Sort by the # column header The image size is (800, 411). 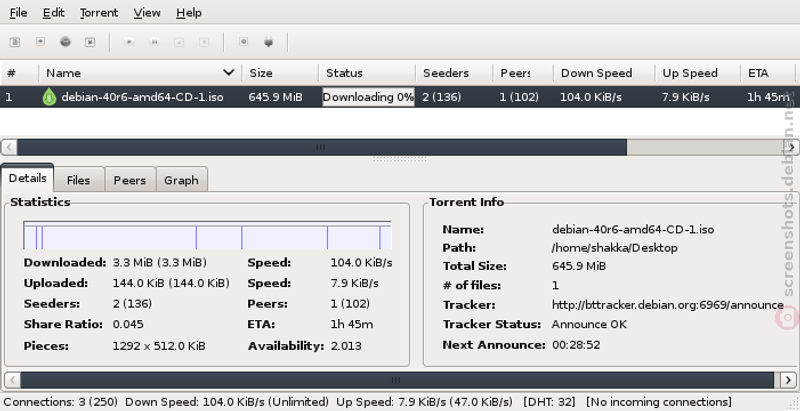click(19, 73)
